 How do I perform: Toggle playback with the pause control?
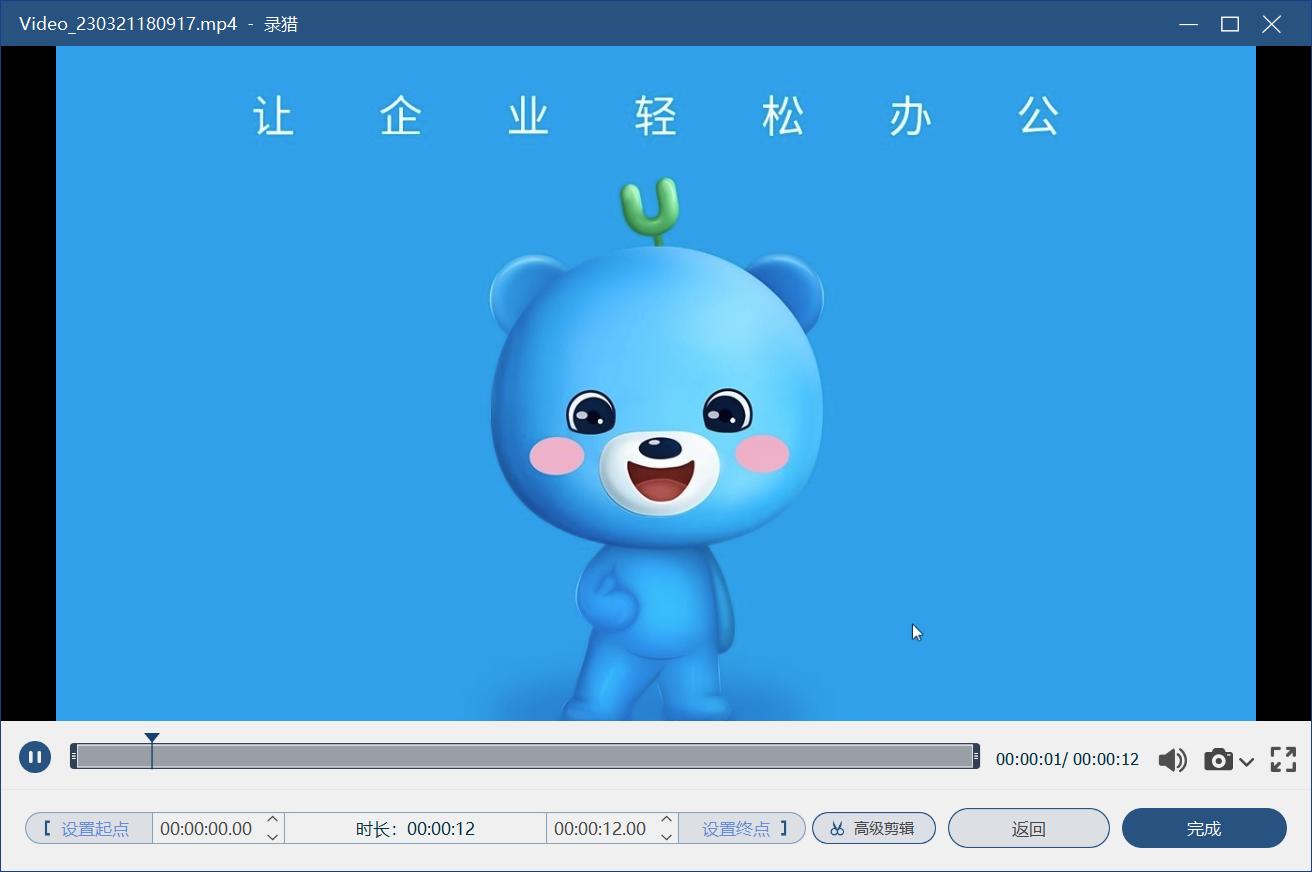coord(34,757)
